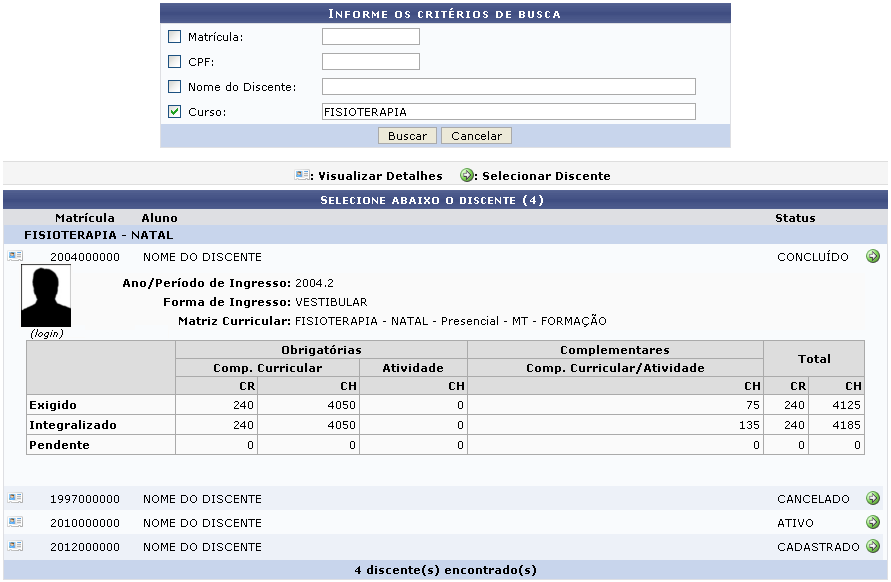Focus the Matrícula text field
This screenshot has width=891, height=582.
point(370,37)
